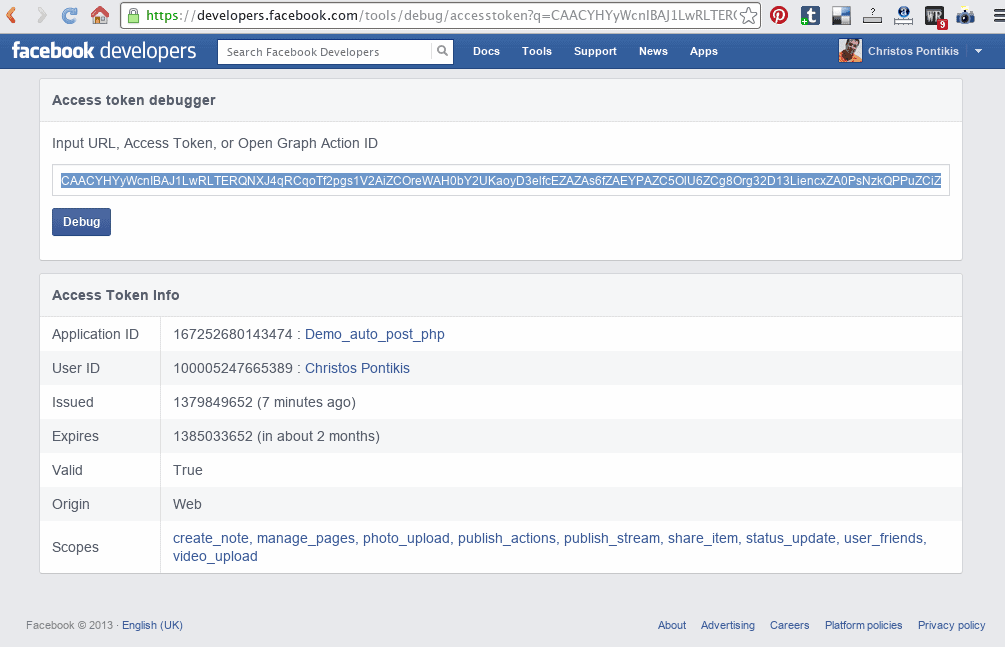The height and width of the screenshot is (647, 1005).
Task: Click the Issued value 1379849652
Action: click(x=213, y=402)
